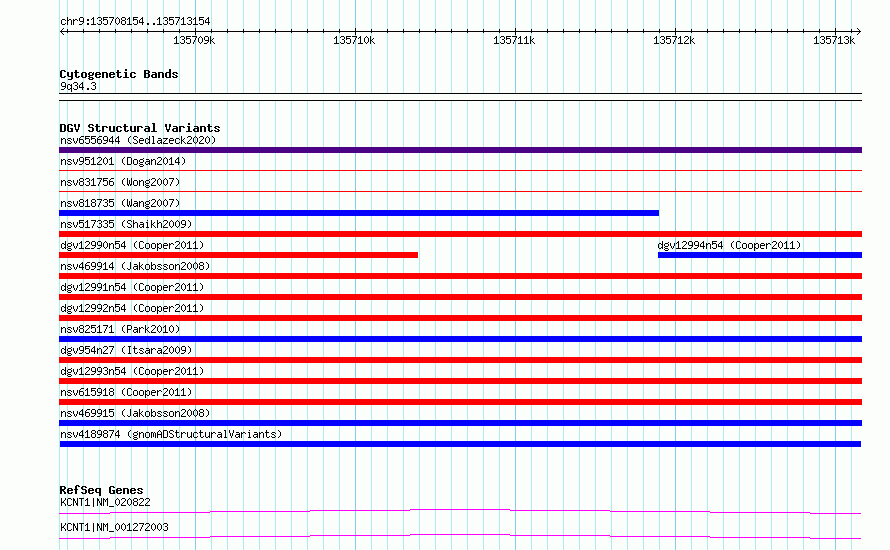Screen dimensions: 890x550
Task: Open the dgv12994n54 (Cooper2011) variant label
Action: 729,245
